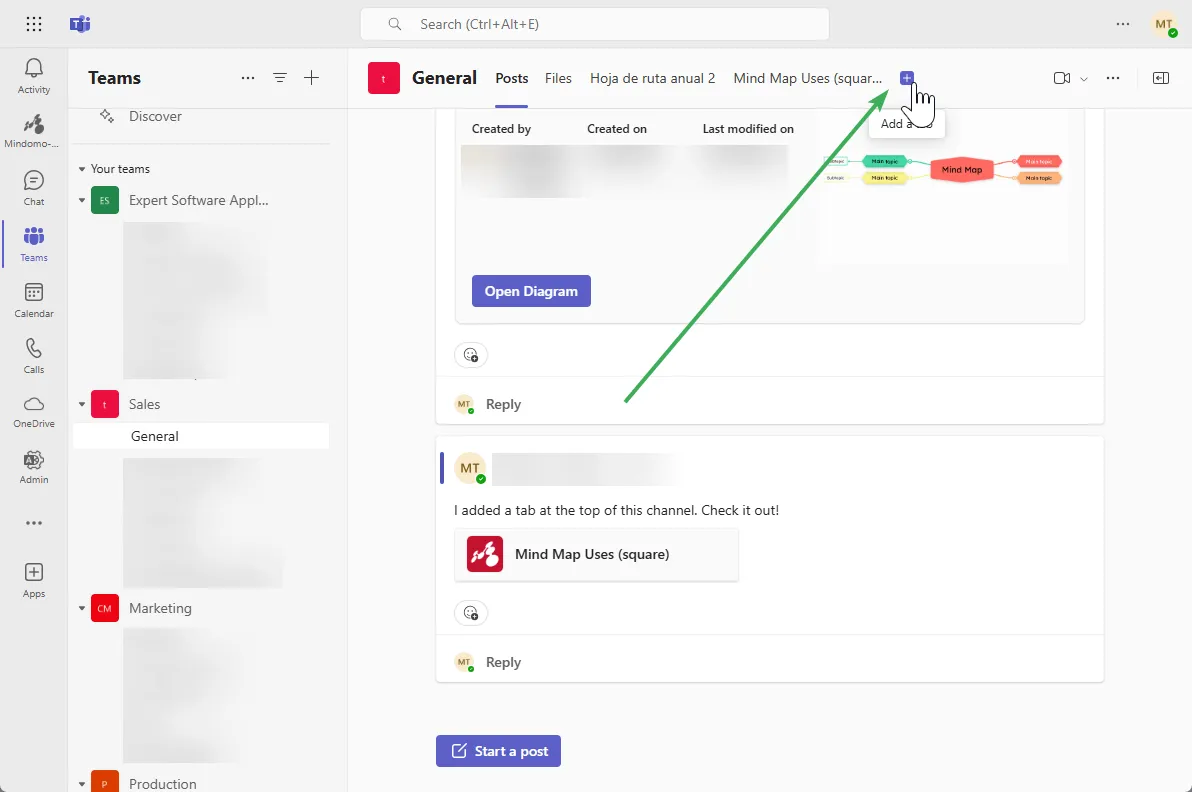Click the Microsoft Teams logo icon
This screenshot has height=792, width=1192.
[80, 24]
